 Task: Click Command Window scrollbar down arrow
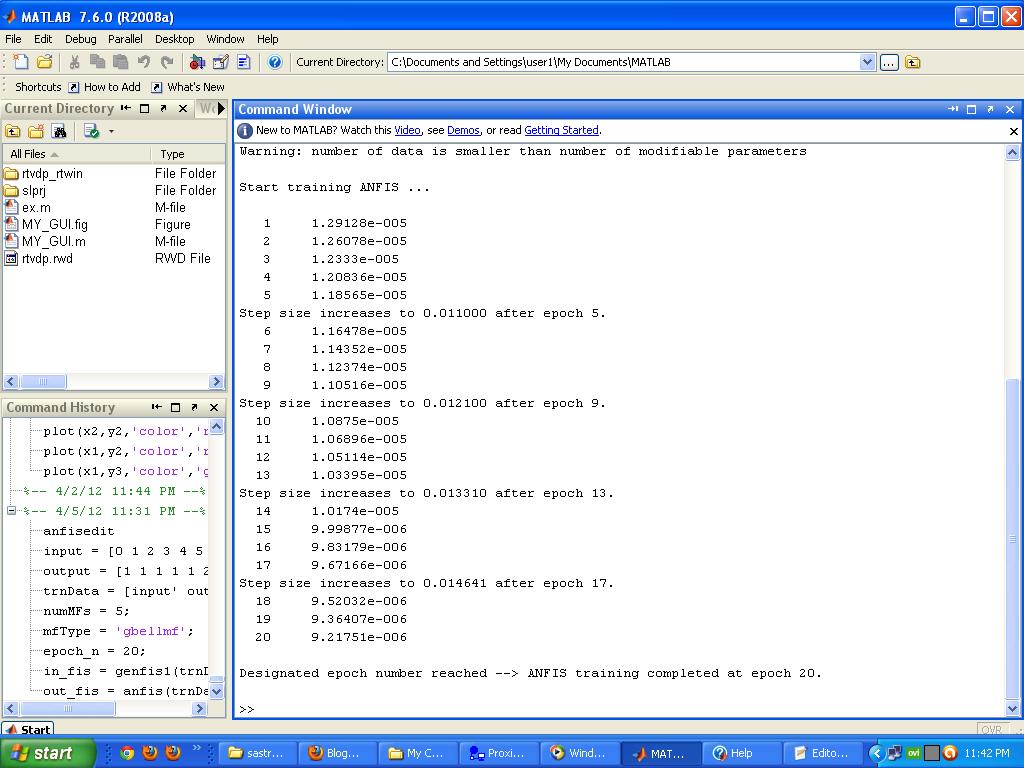pos(1012,708)
